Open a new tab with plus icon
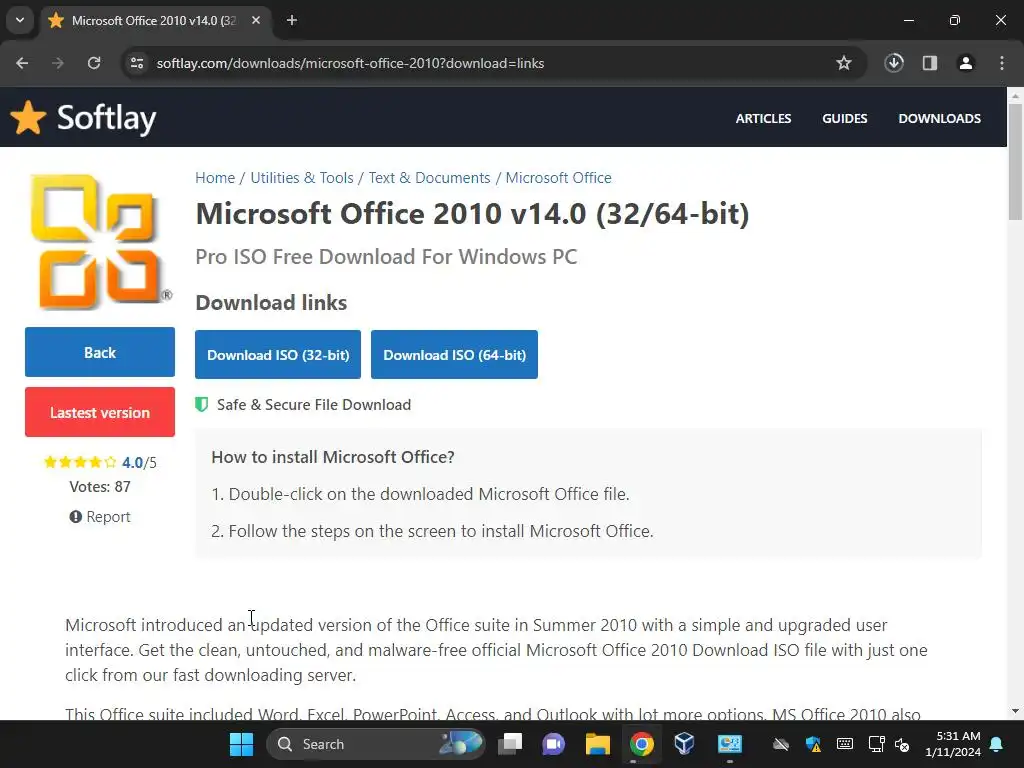1024x768 pixels. pyautogui.click(x=292, y=20)
